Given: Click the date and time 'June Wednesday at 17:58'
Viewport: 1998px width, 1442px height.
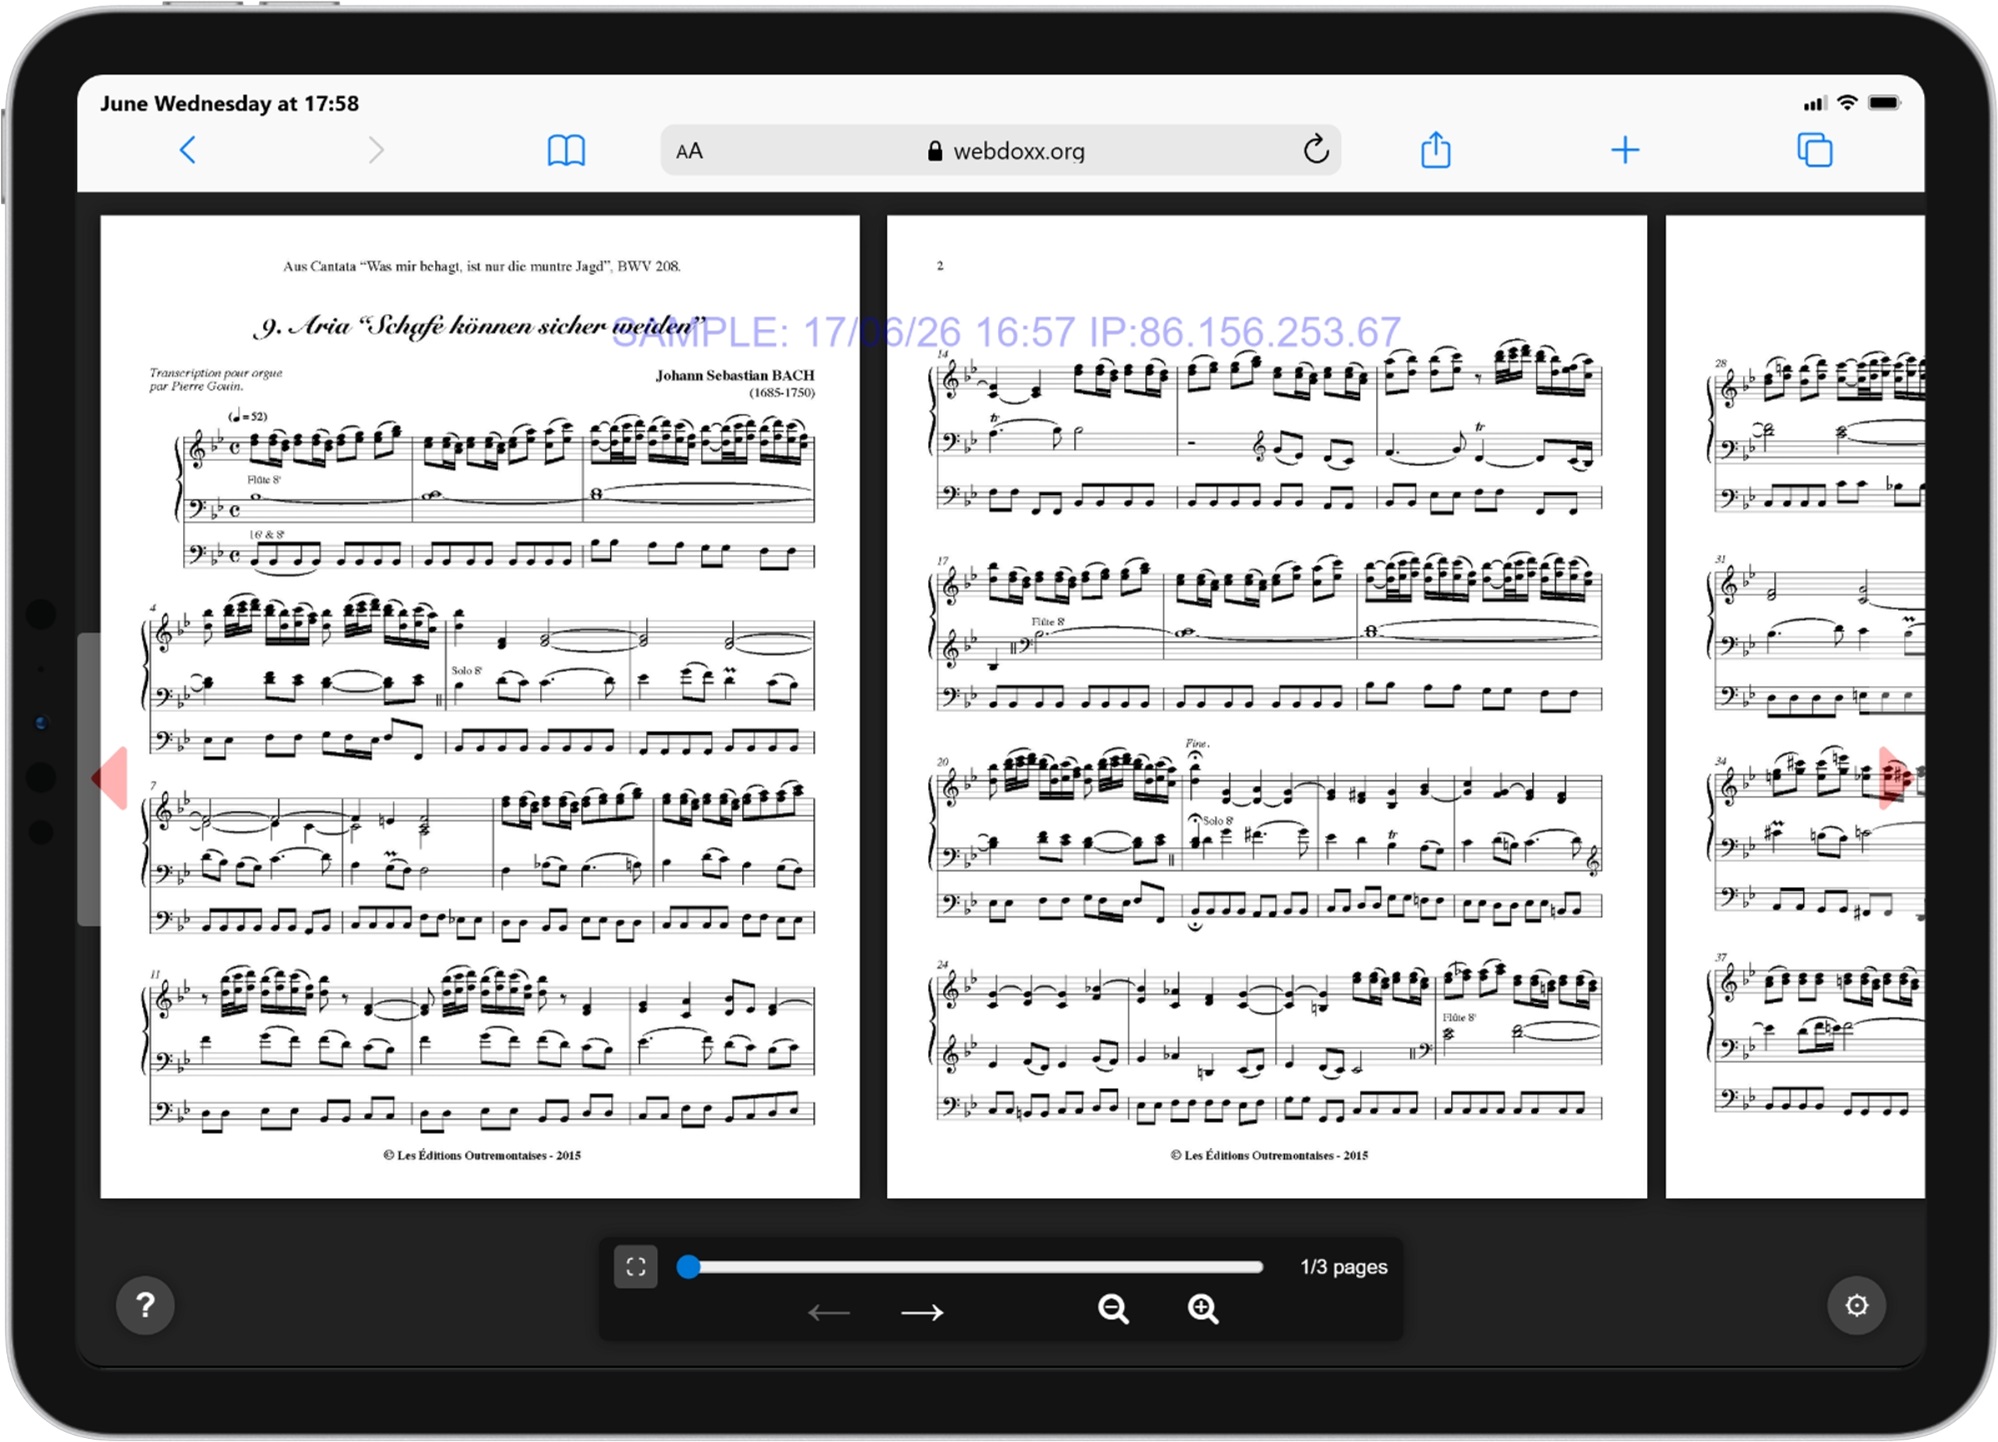Looking at the screenshot, I should pyautogui.click(x=229, y=103).
